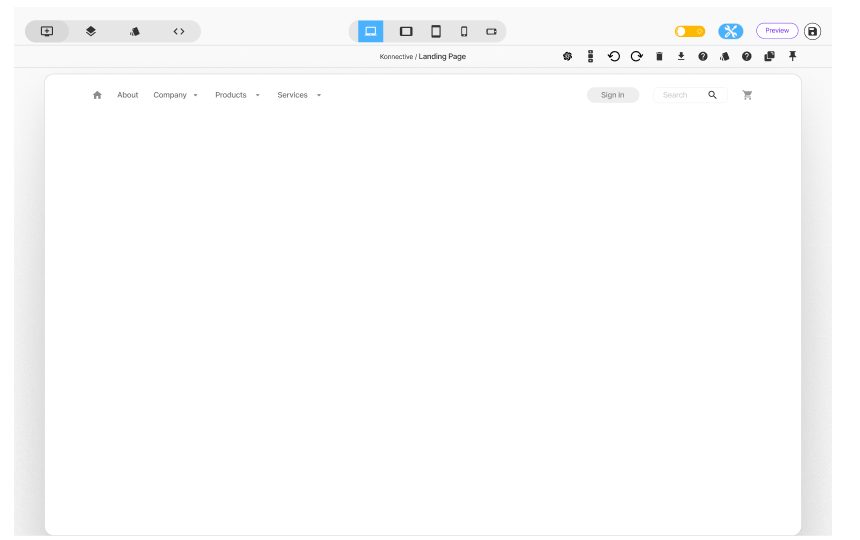Select desktop viewport preview
Viewport: 860px width, 540px height.
[371, 31]
